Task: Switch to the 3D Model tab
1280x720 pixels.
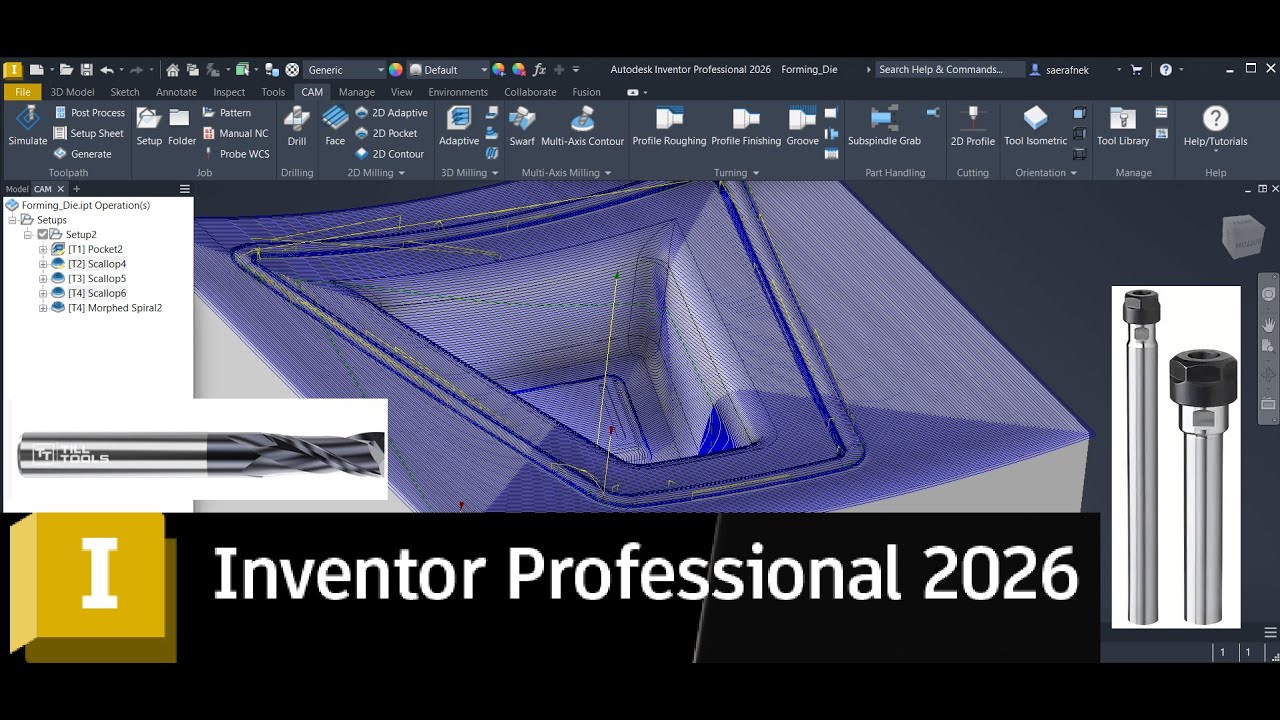Action: click(72, 92)
